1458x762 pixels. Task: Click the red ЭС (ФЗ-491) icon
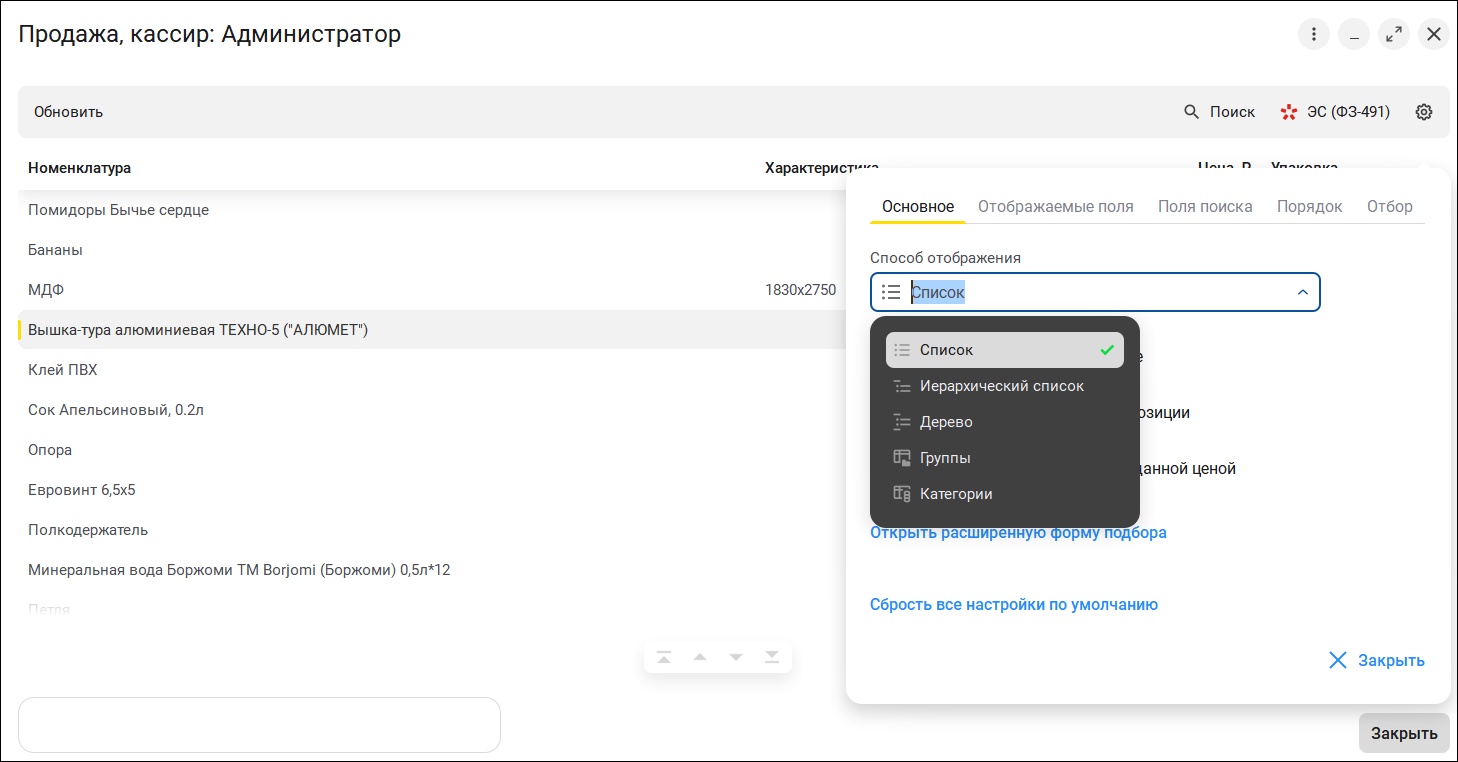[x=1289, y=112]
